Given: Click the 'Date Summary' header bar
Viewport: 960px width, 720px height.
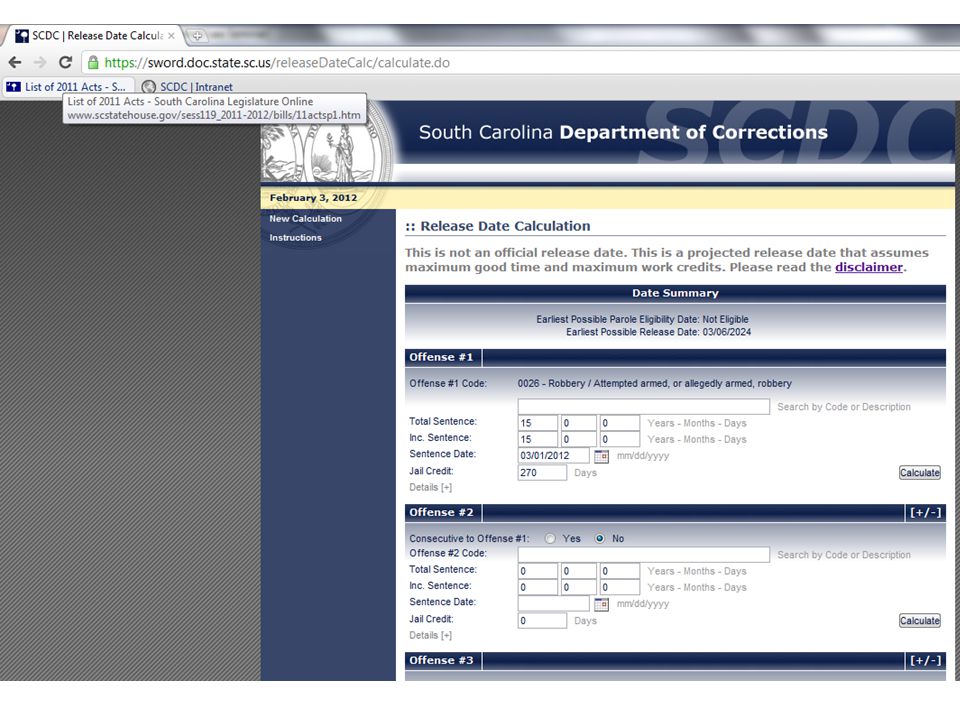Looking at the screenshot, I should 675,293.
